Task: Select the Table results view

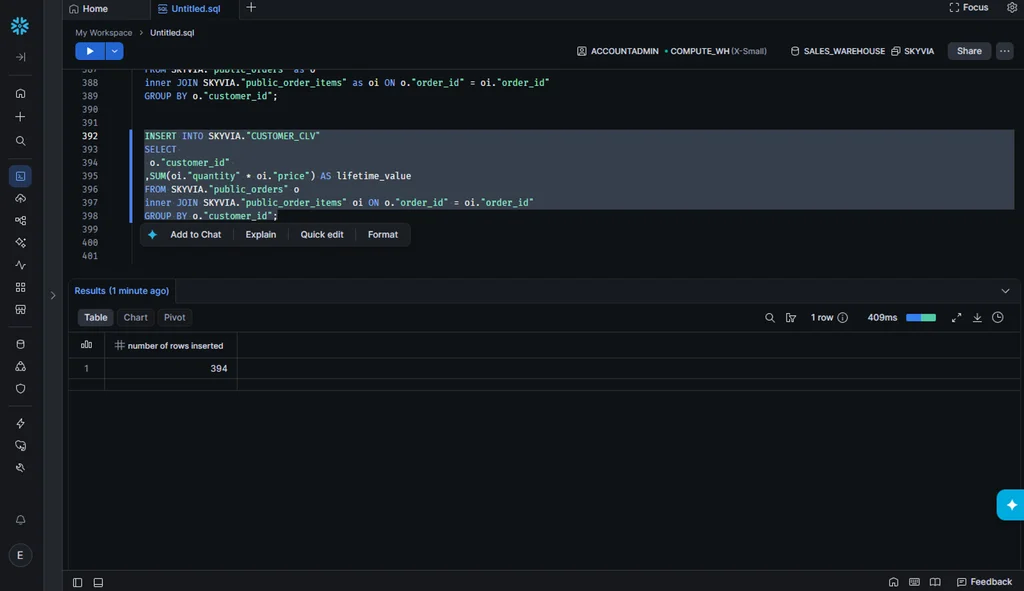Action: pos(95,317)
